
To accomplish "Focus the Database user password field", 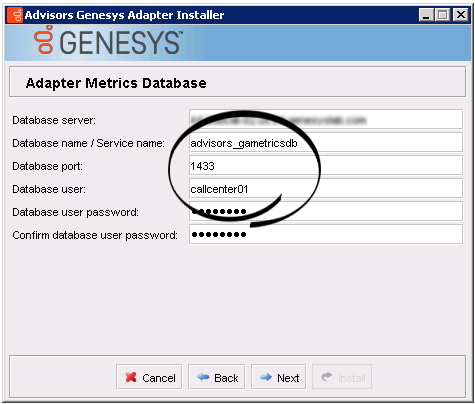I will [x=326, y=212].
